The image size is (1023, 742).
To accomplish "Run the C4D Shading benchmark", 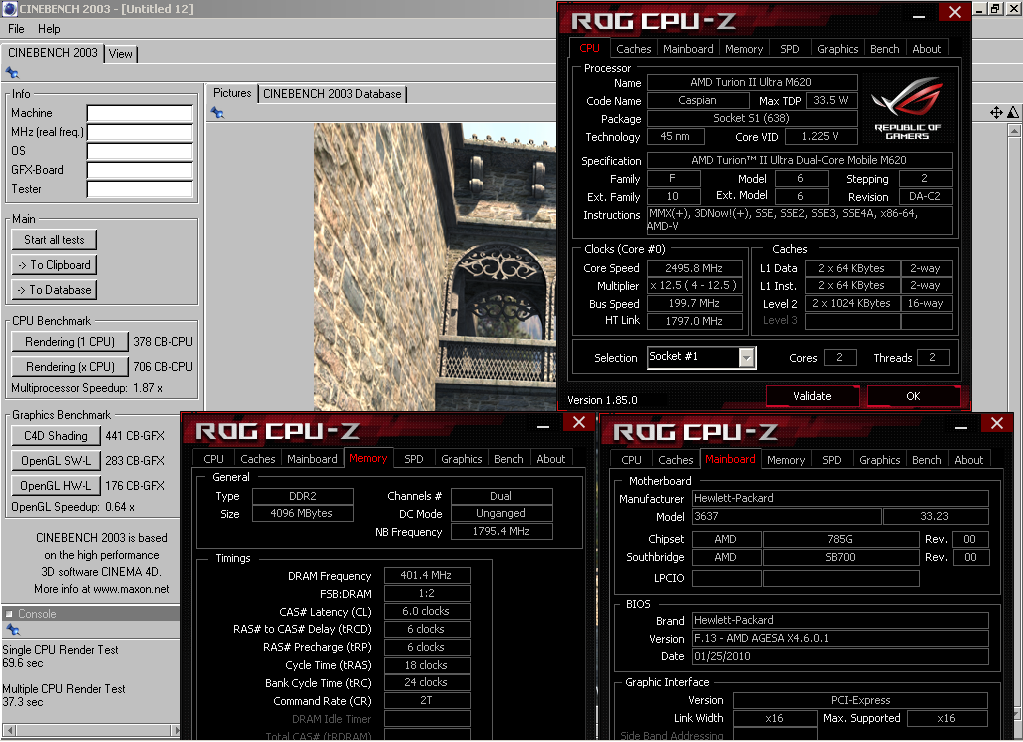I will [x=55, y=436].
